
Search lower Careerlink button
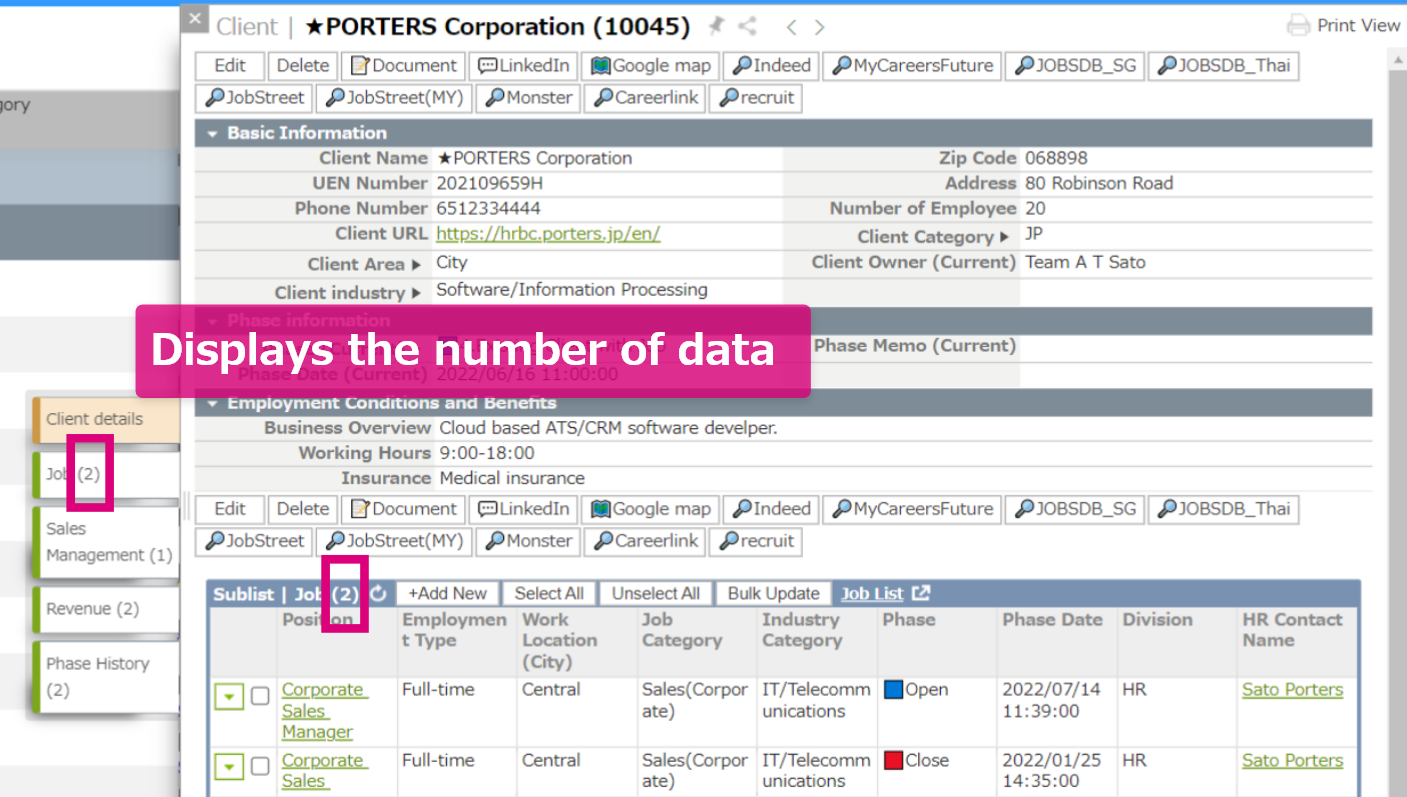pyautogui.click(x=645, y=541)
